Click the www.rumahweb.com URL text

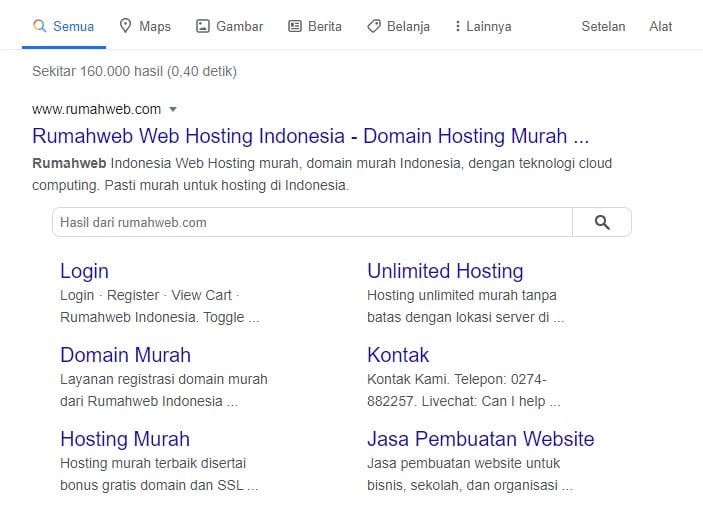(x=96, y=109)
